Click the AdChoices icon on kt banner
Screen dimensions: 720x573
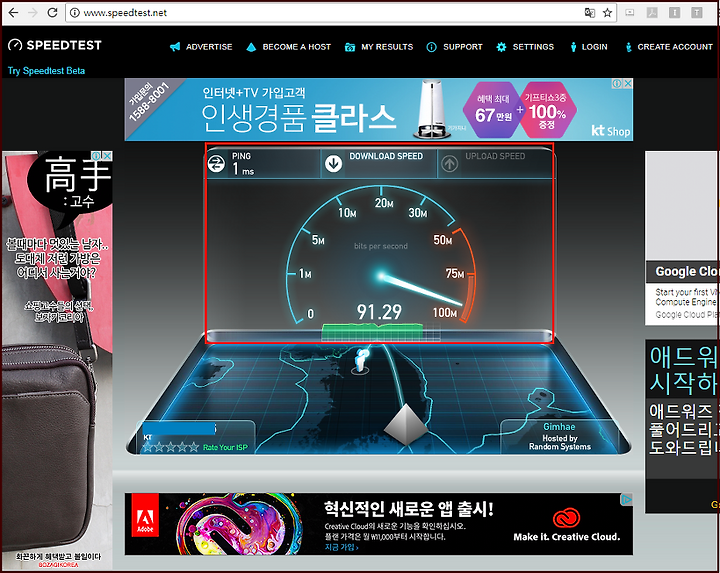click(x=618, y=84)
